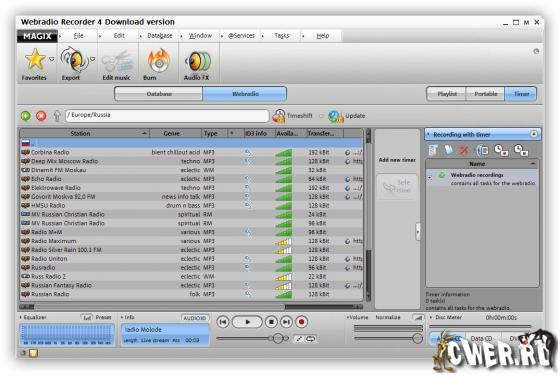This screenshot has width=560, height=375.
Task: Click the play button
Action: tap(247, 322)
